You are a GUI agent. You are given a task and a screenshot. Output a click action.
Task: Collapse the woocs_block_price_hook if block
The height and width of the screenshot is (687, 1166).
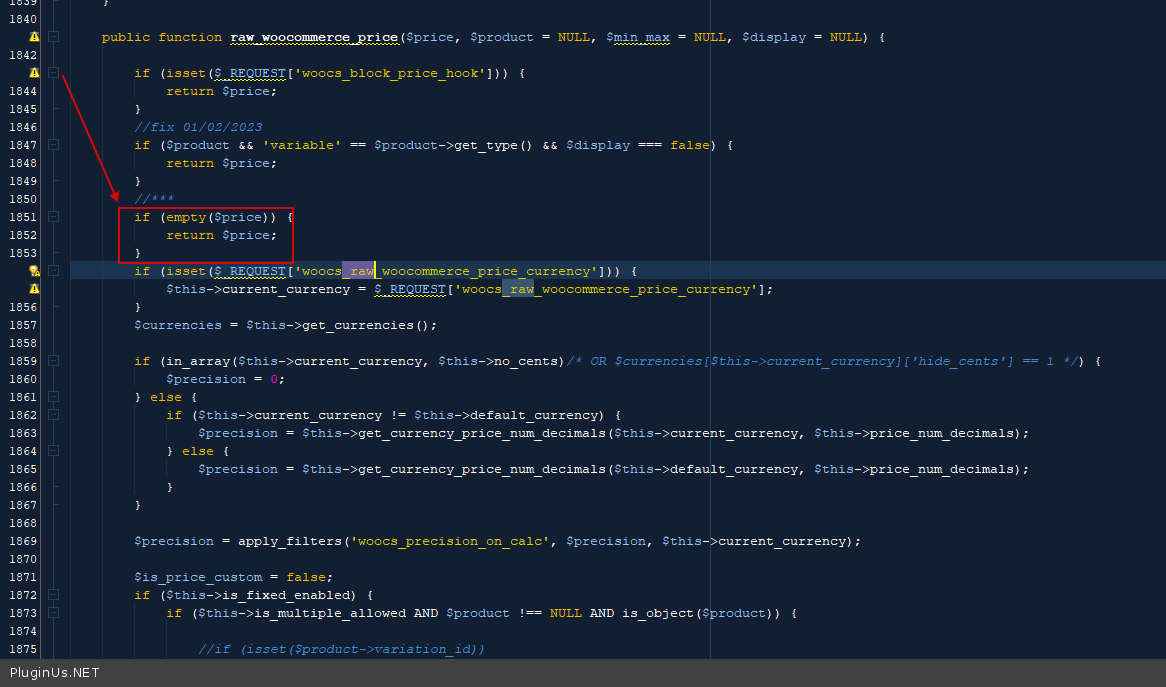54,73
